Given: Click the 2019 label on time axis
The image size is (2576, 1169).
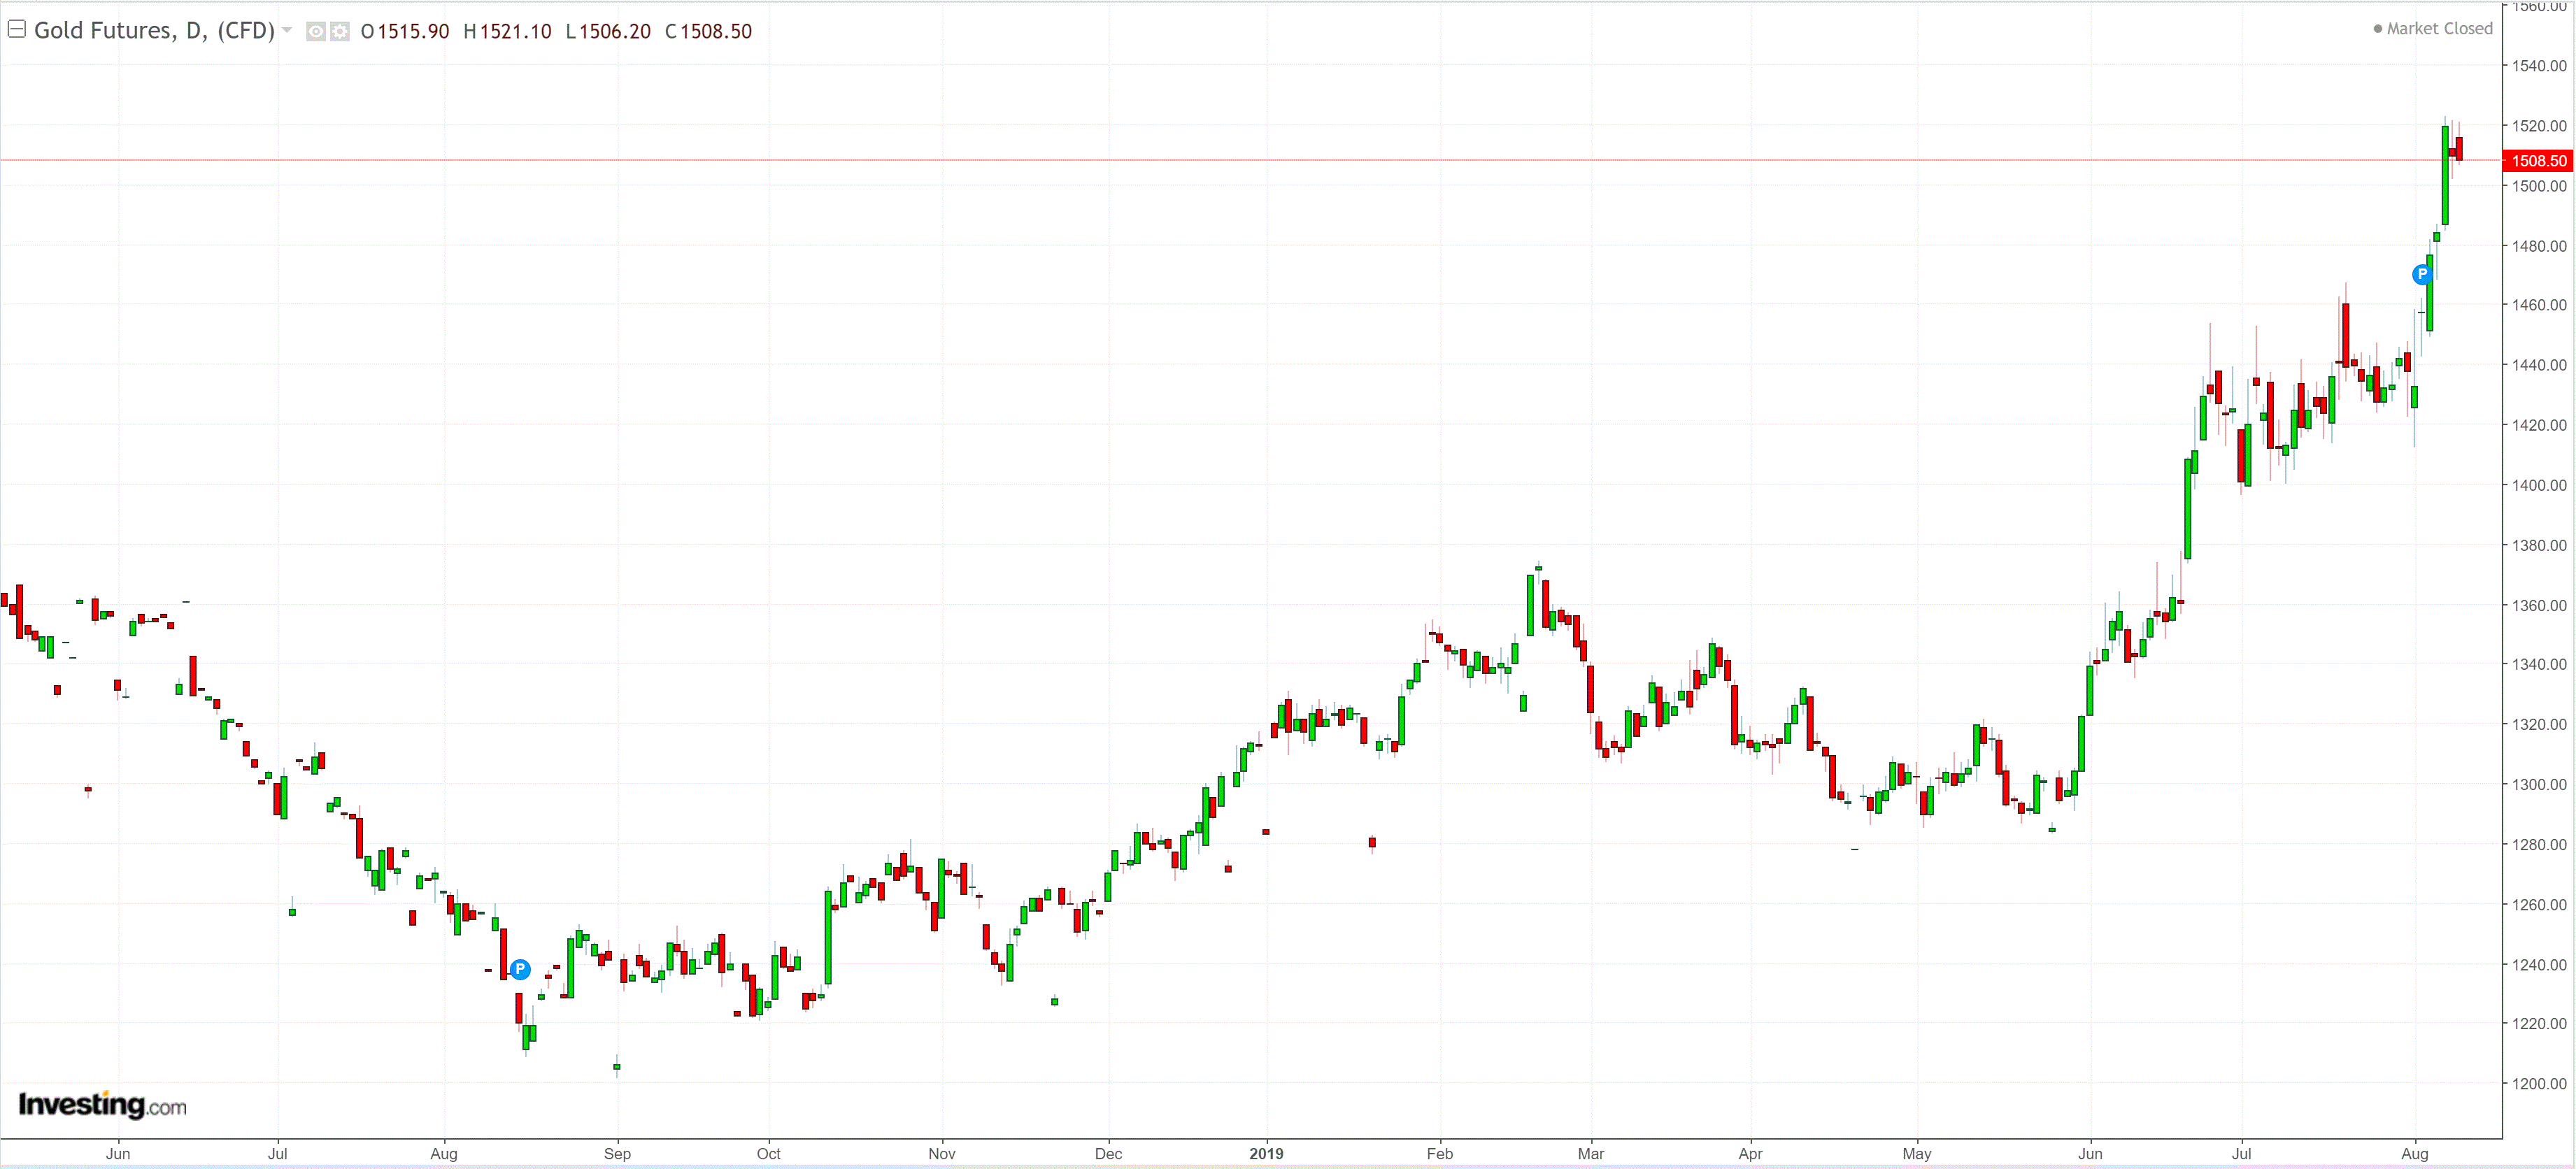Looking at the screenshot, I should pyautogui.click(x=1266, y=1153).
